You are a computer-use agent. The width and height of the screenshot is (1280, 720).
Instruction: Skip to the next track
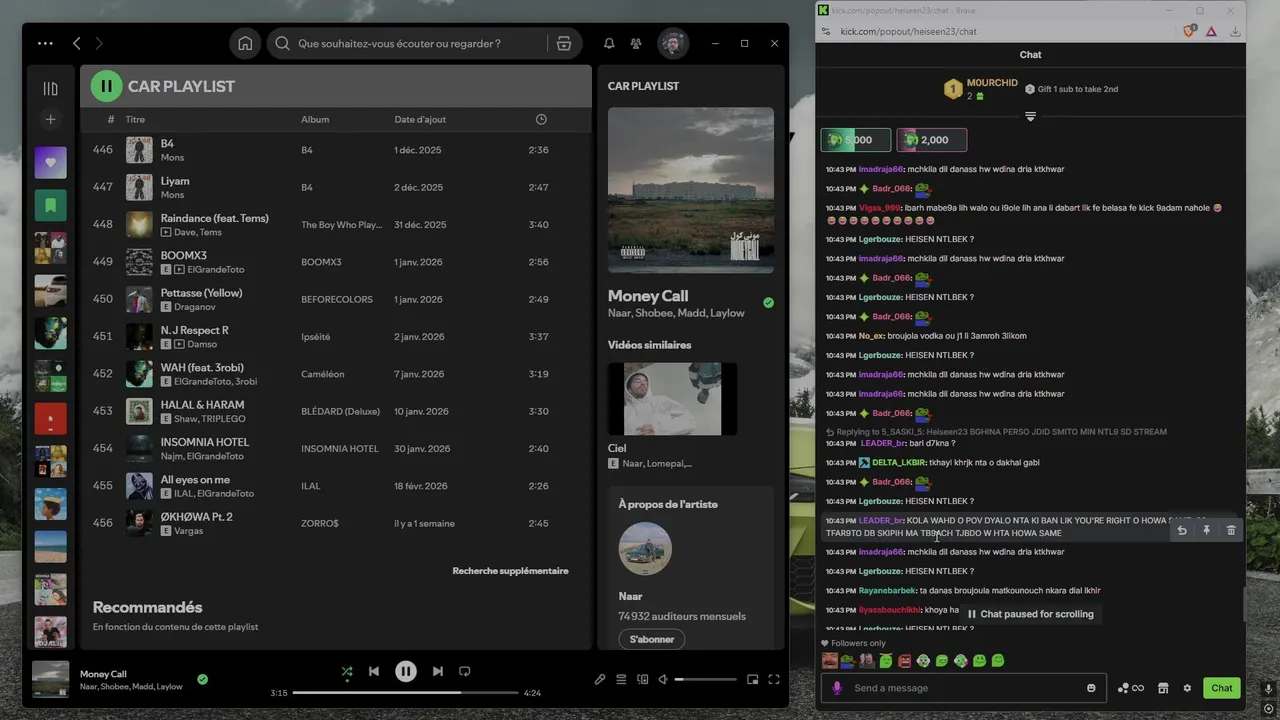[x=437, y=672]
